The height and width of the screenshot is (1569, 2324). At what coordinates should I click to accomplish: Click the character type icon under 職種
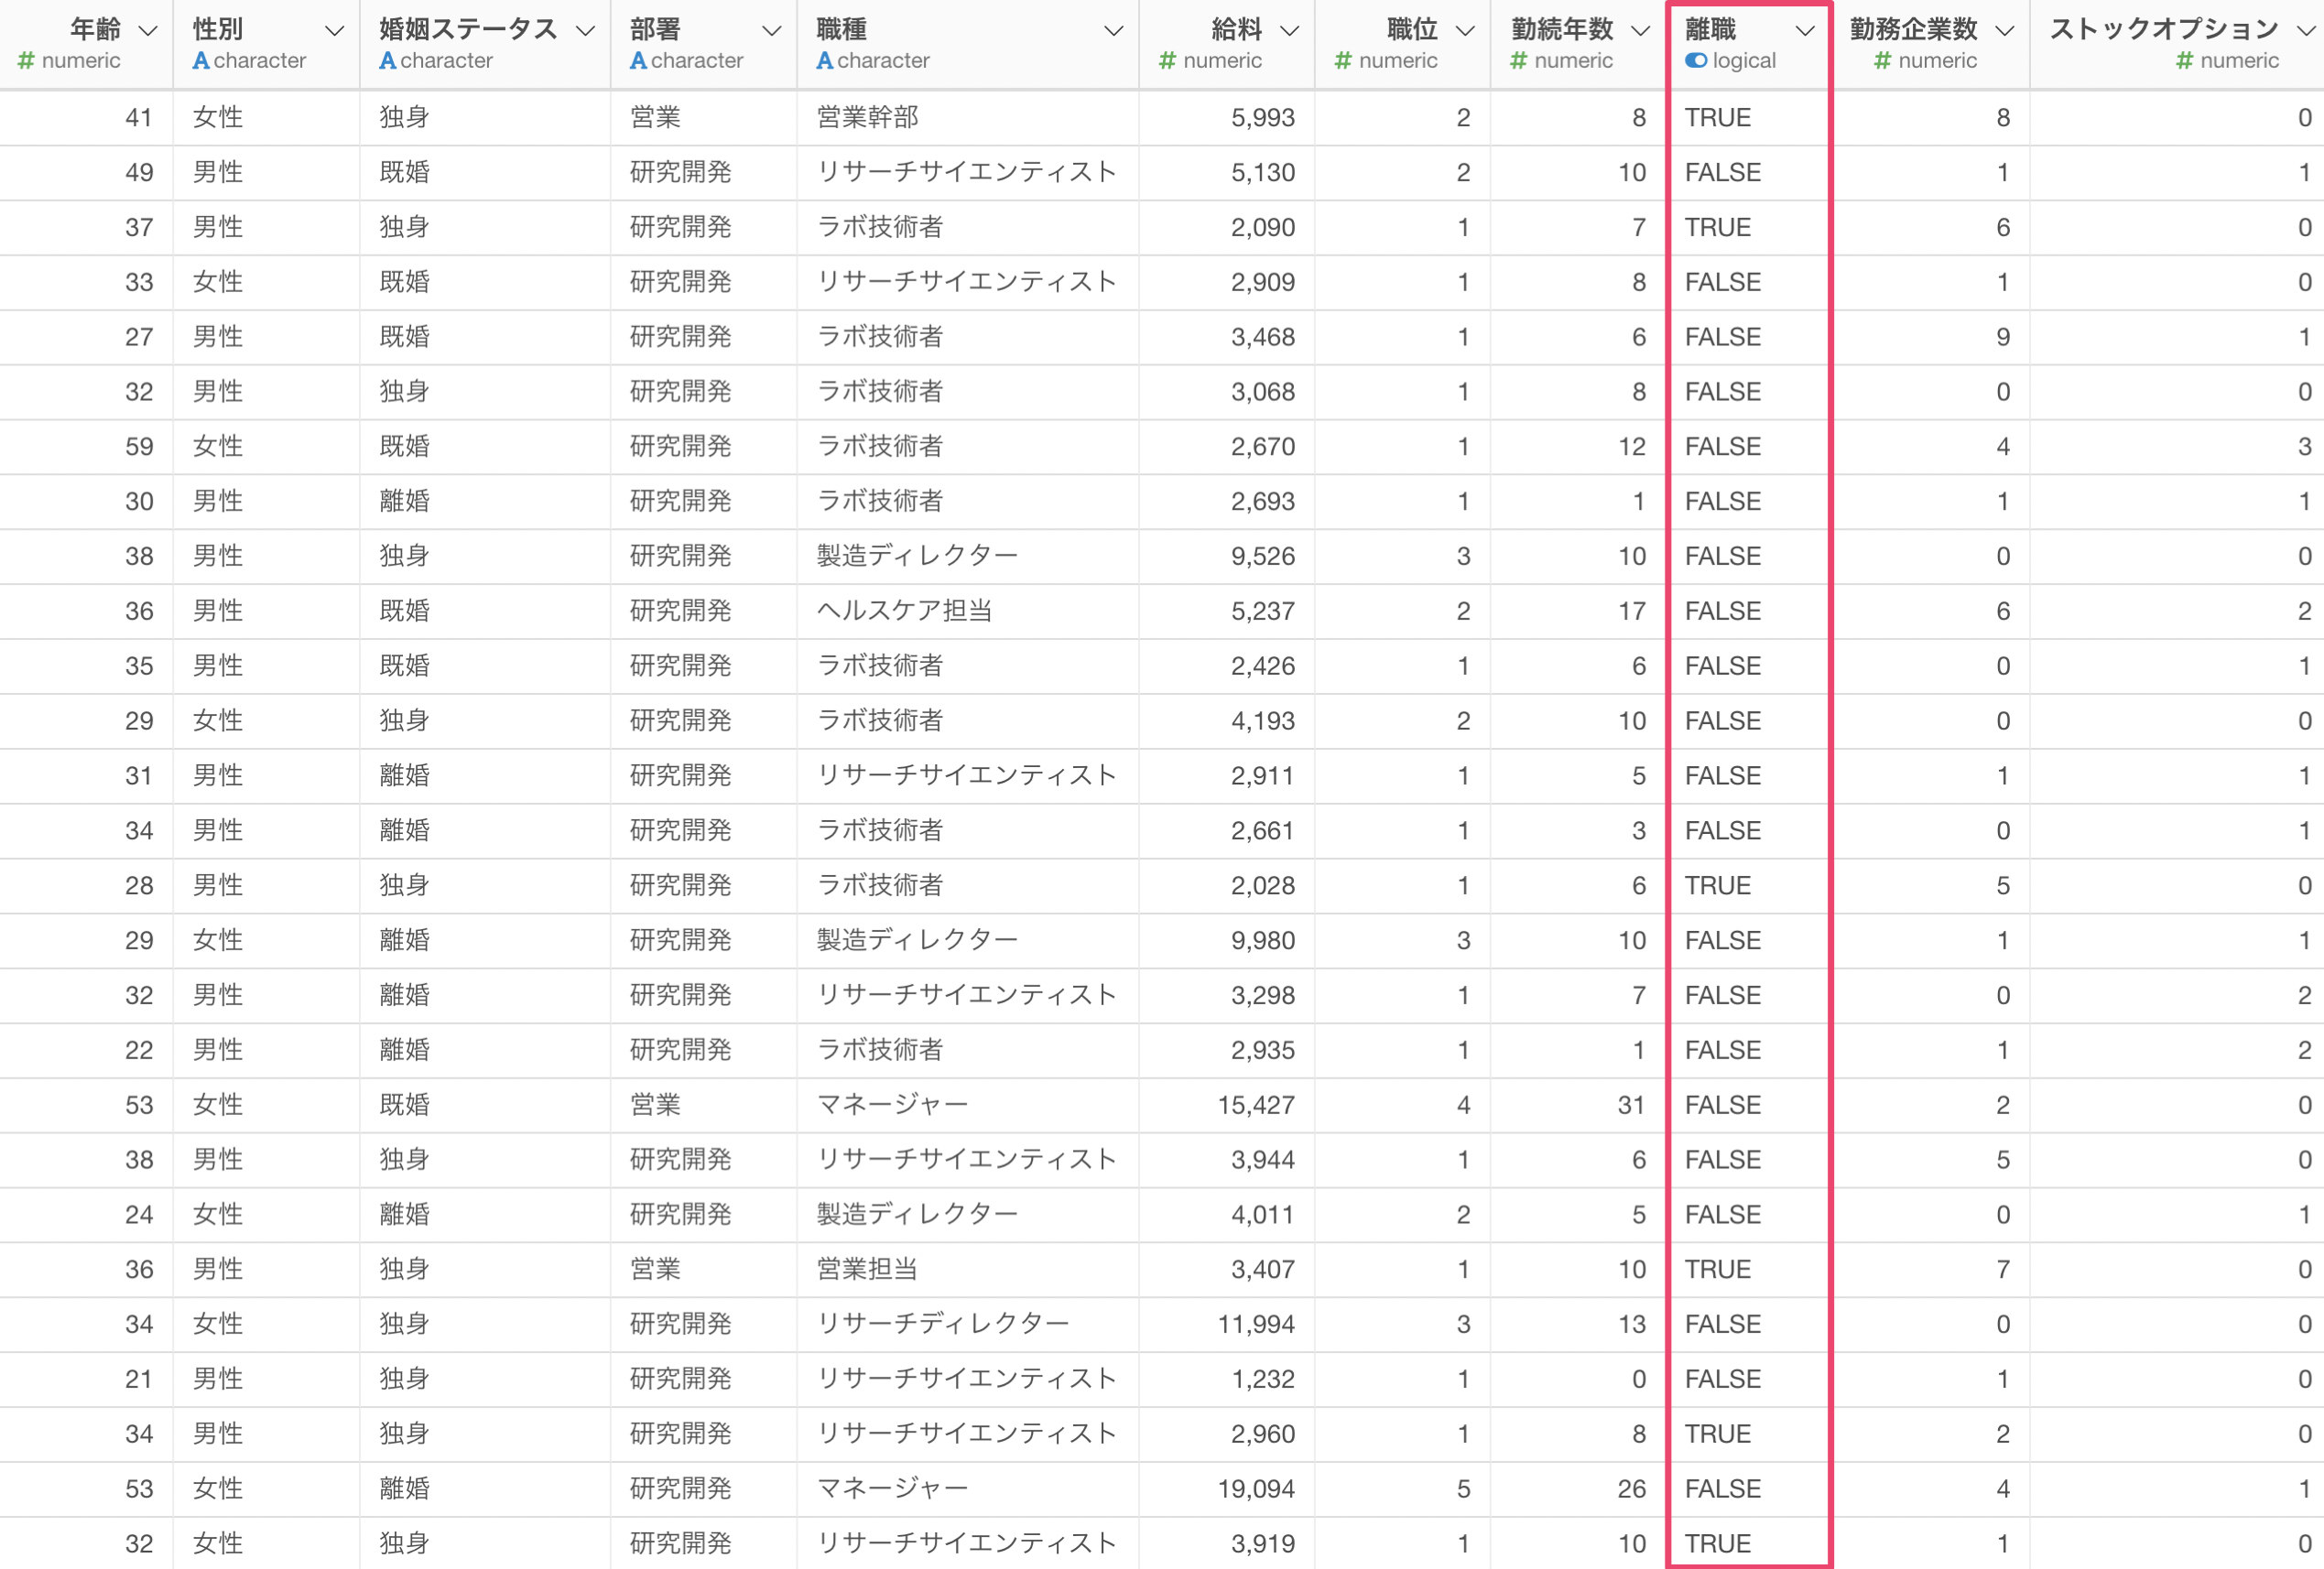825,61
